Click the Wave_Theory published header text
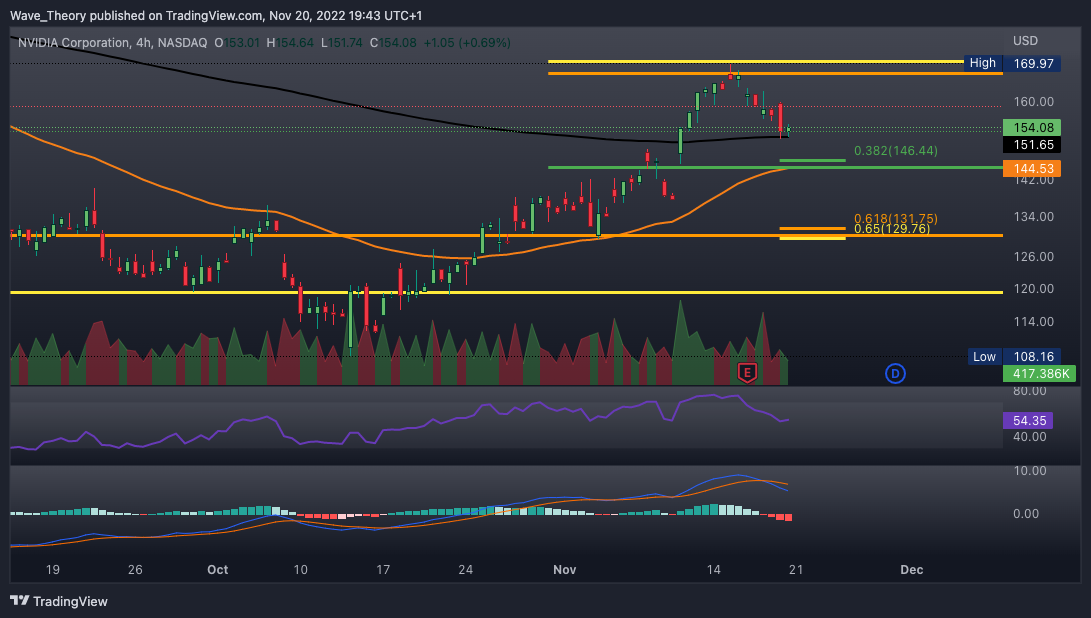The width and height of the screenshot is (1091, 618). click(216, 15)
